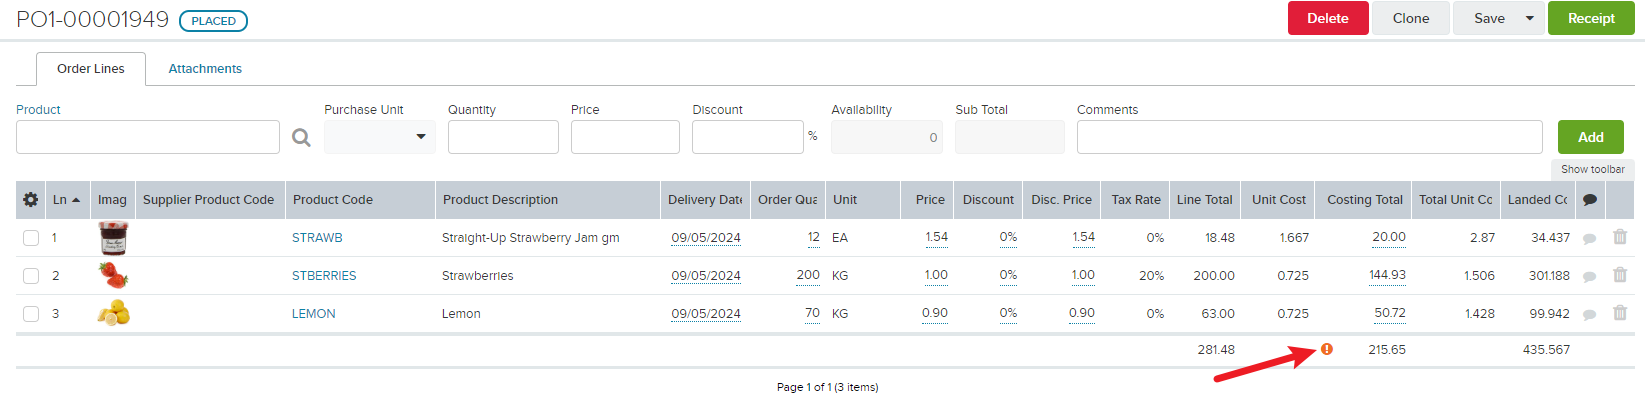The image size is (1645, 393).
Task: Focus the Product input field
Action: click(148, 137)
